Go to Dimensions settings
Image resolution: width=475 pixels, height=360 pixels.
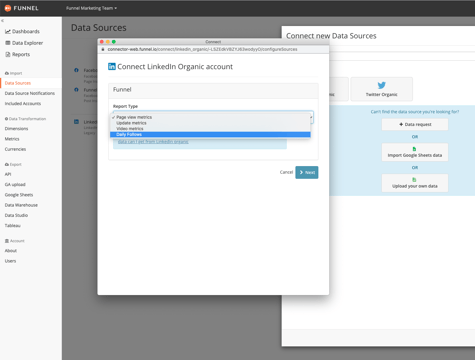point(16,129)
